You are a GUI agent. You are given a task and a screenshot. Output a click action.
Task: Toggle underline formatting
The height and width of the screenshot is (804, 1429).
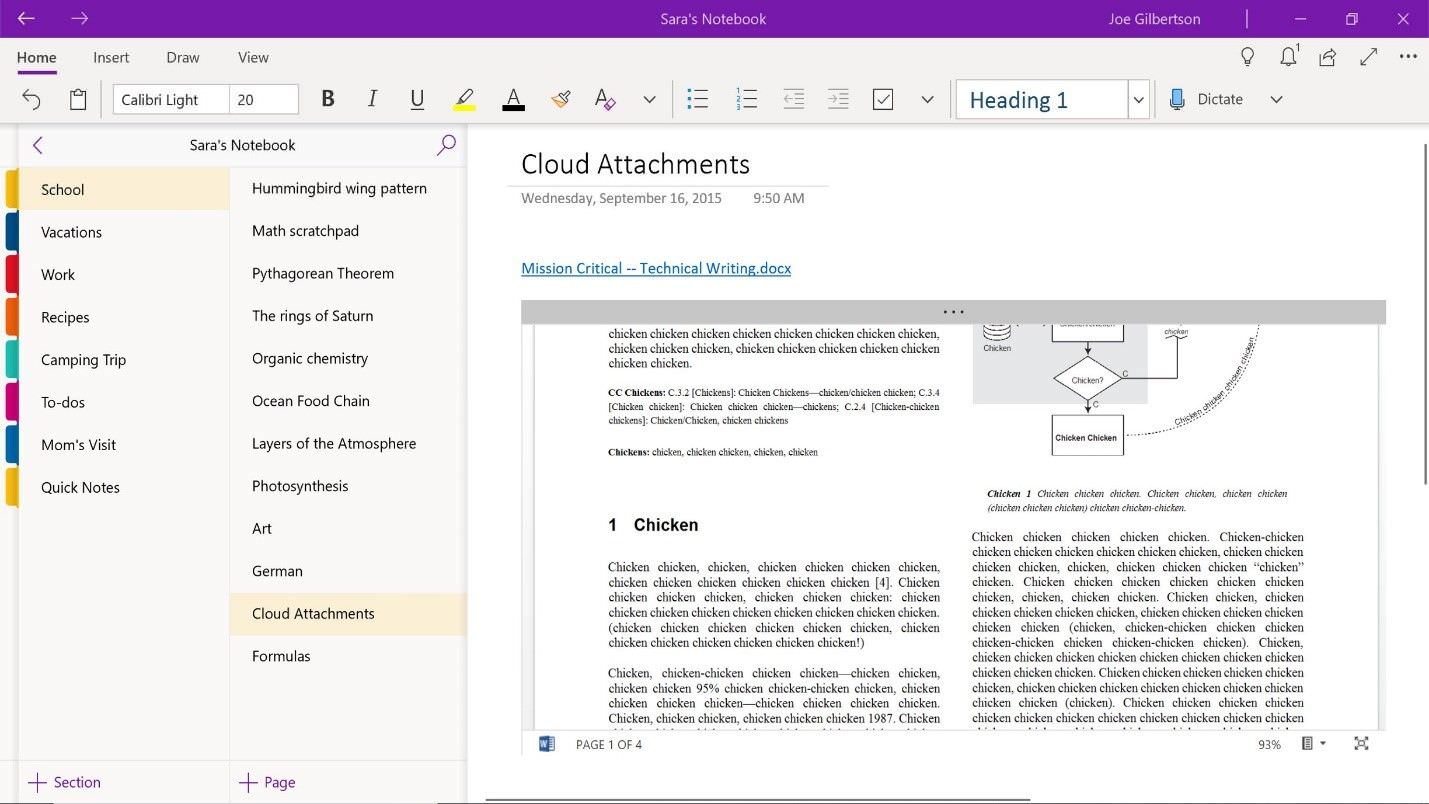click(x=417, y=99)
